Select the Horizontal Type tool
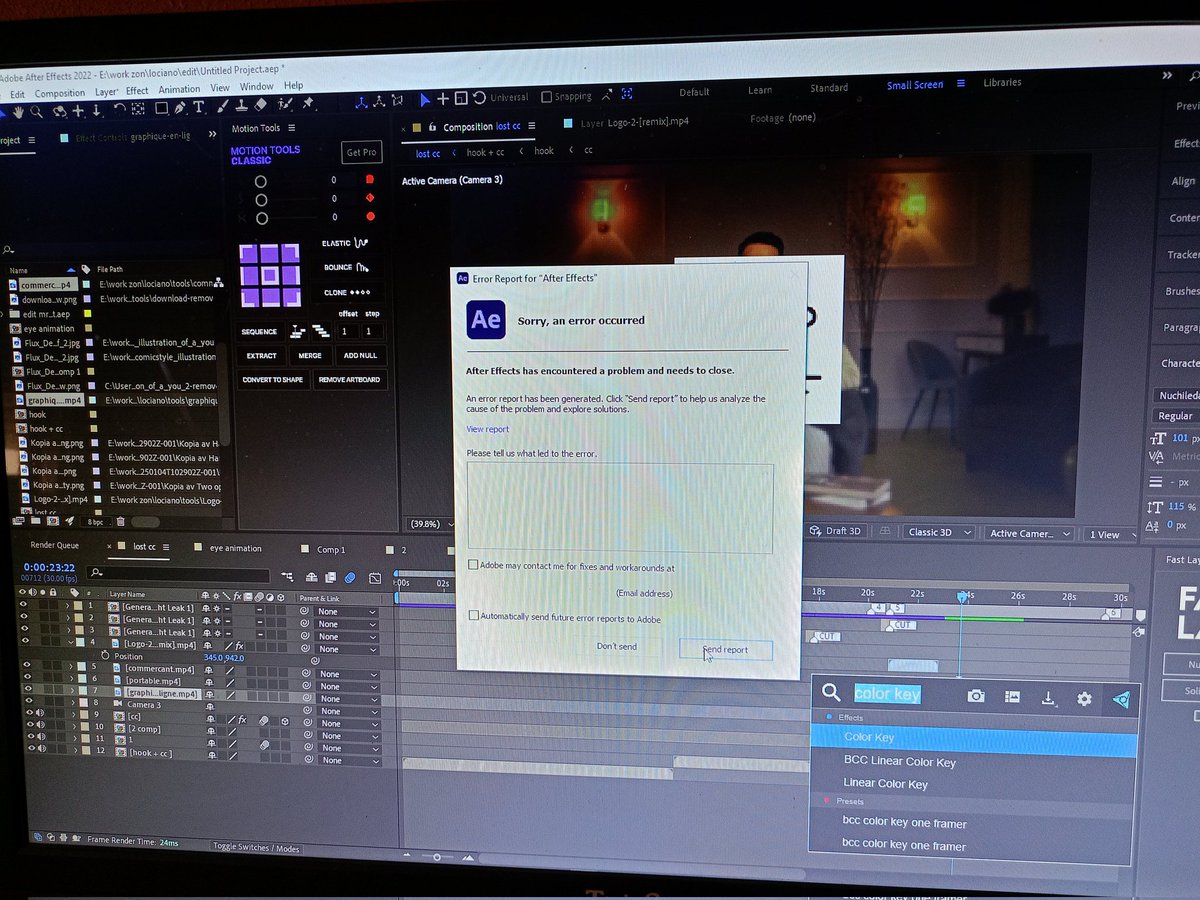Viewport: 1200px width, 900px height. [x=198, y=107]
